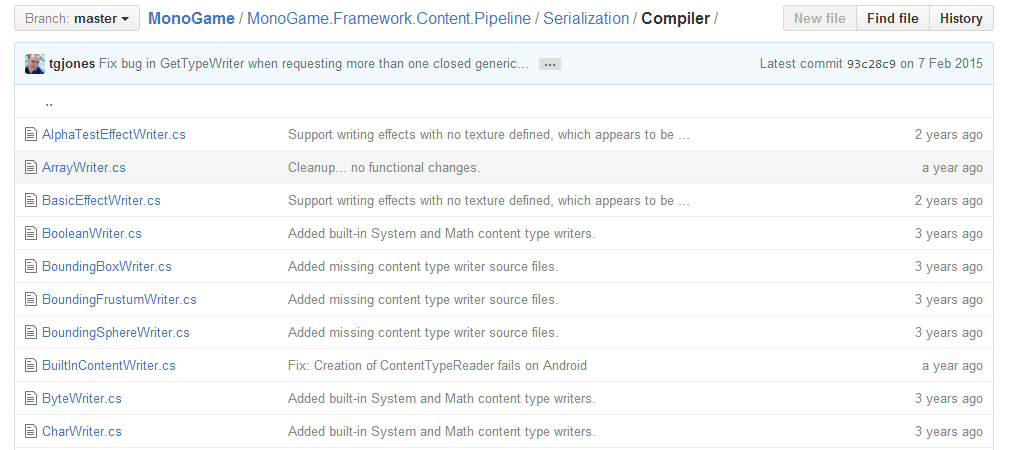The height and width of the screenshot is (450, 1011).
Task: Open BoundingSphereWriter.cs commit message link
Action: click(x=423, y=333)
